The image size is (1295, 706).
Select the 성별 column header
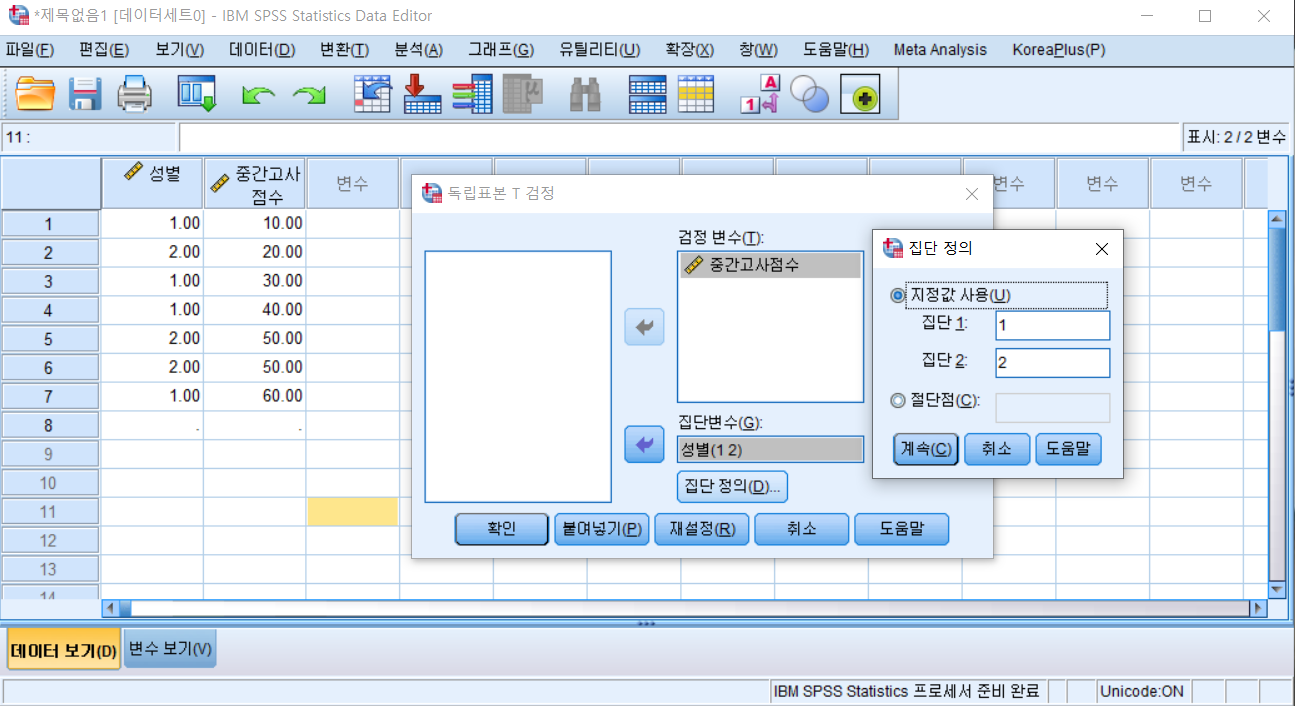click(152, 183)
